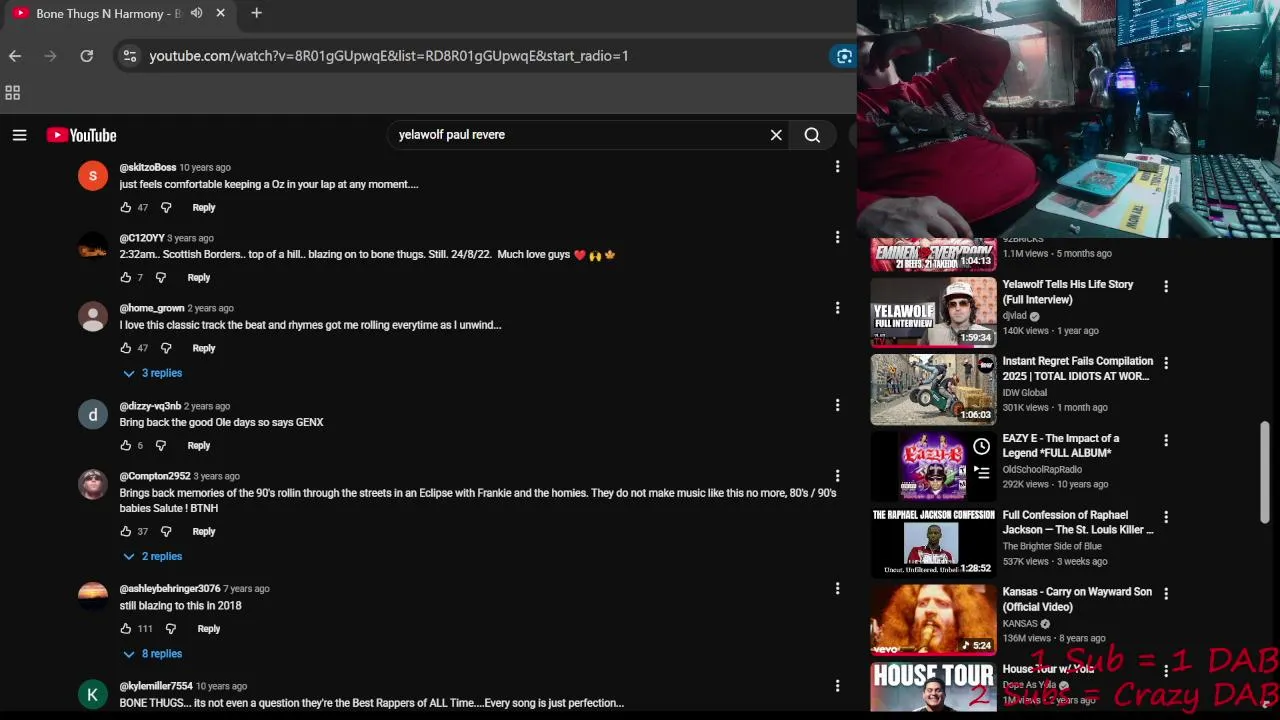This screenshot has width=1280, height=720.
Task: Like the comment by @skitzoBoss
Action: coord(125,207)
